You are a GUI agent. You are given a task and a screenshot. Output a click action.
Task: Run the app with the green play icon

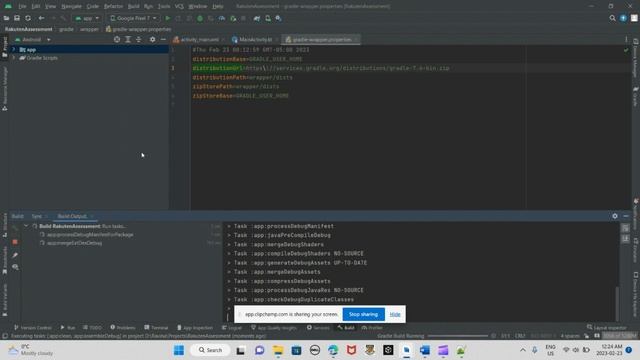(167, 18)
